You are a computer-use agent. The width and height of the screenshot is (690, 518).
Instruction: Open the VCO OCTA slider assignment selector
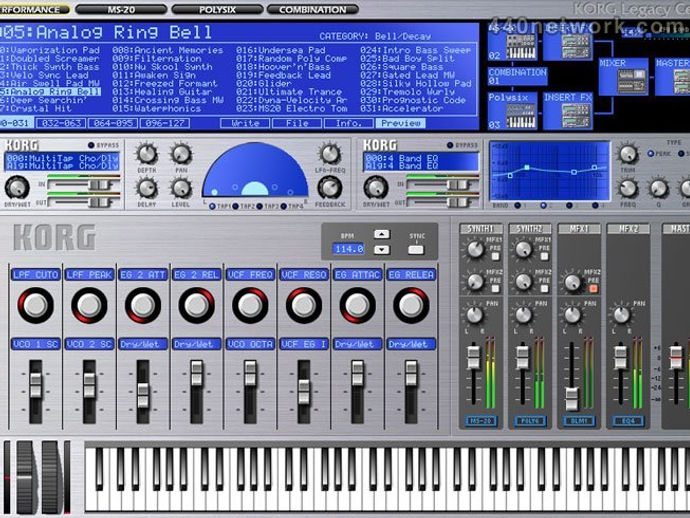pos(250,344)
